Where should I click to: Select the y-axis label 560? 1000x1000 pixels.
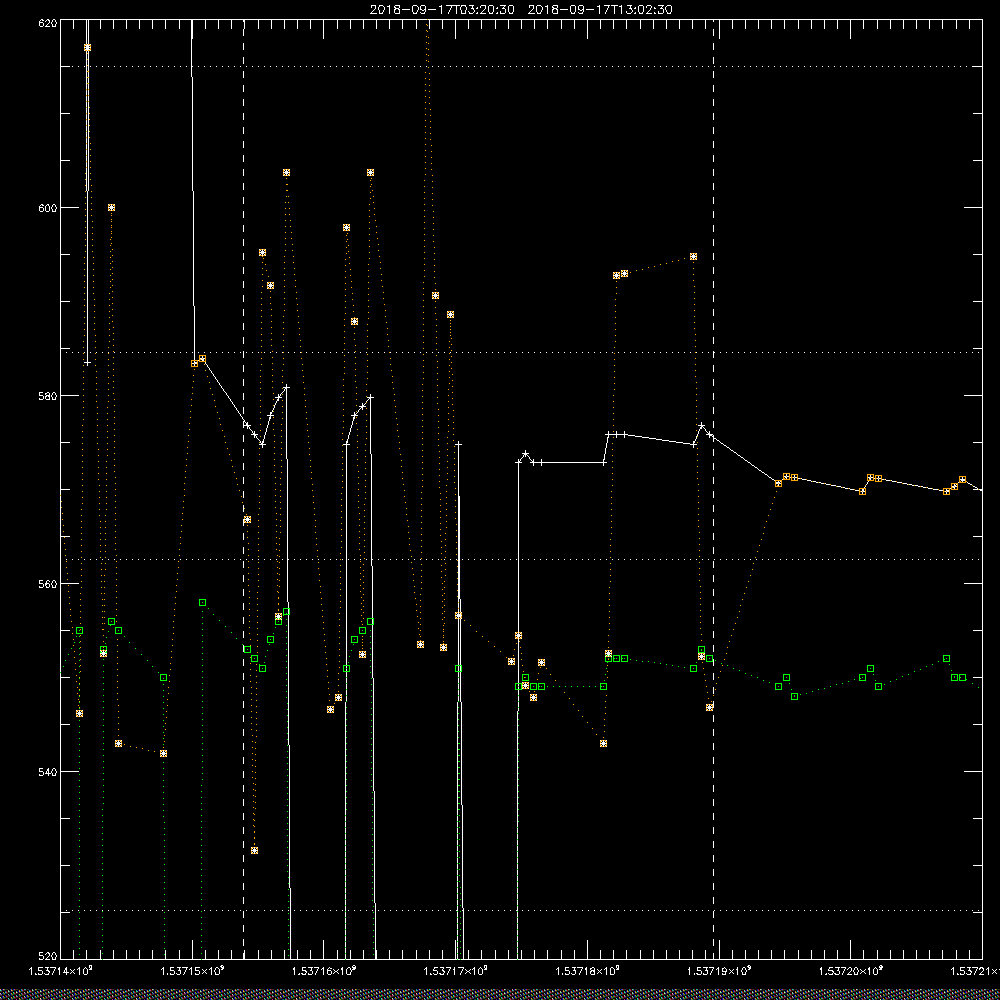click(x=48, y=584)
